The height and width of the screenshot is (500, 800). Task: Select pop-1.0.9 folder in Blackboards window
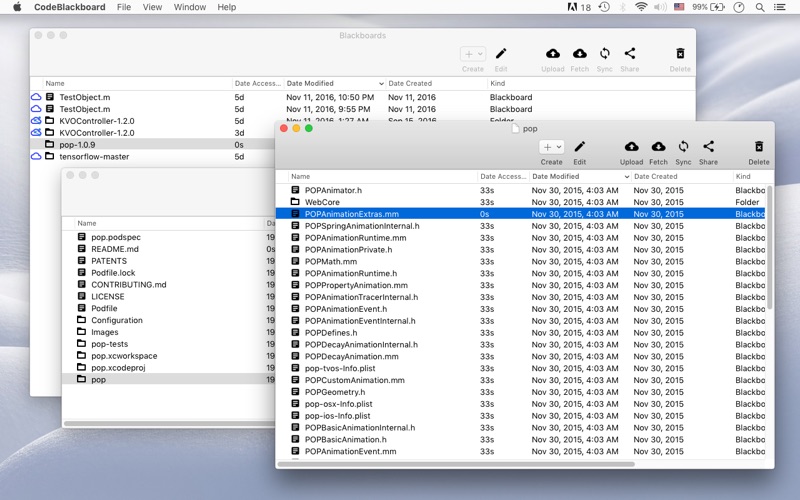pyautogui.click(x=153, y=145)
